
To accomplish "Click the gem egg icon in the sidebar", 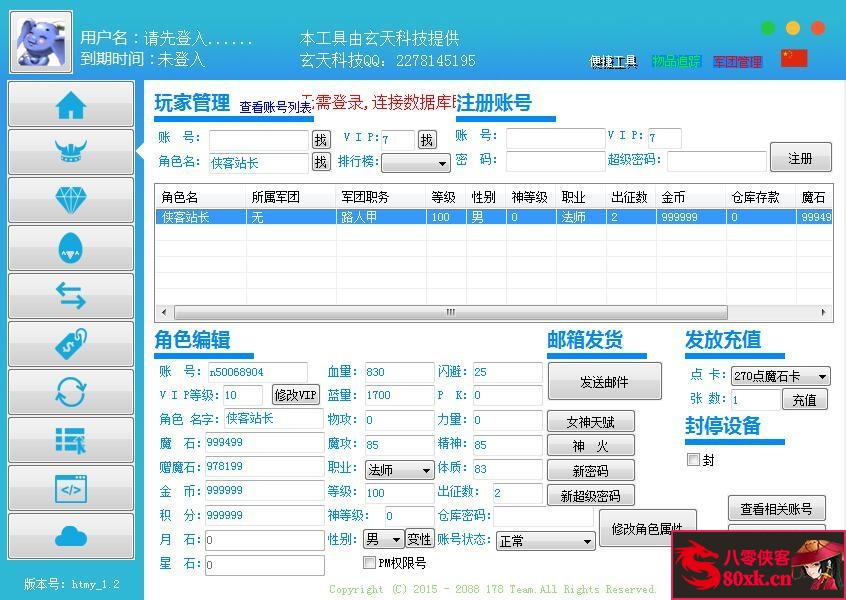I will (x=69, y=247).
